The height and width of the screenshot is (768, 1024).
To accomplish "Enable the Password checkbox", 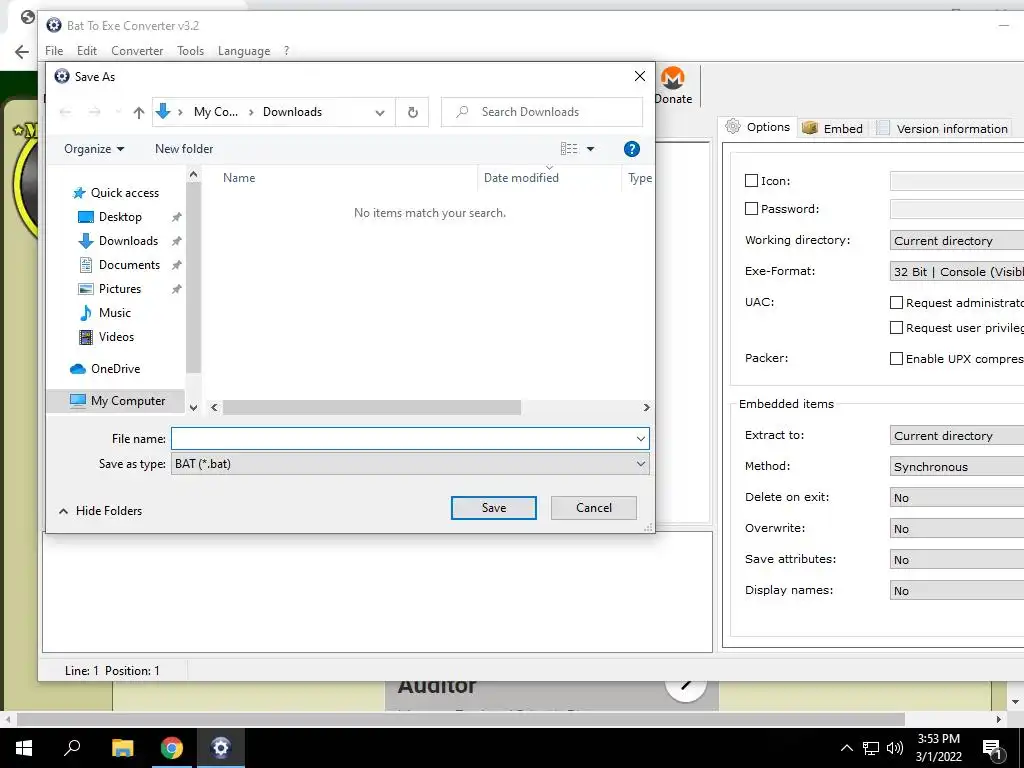I will [x=752, y=208].
